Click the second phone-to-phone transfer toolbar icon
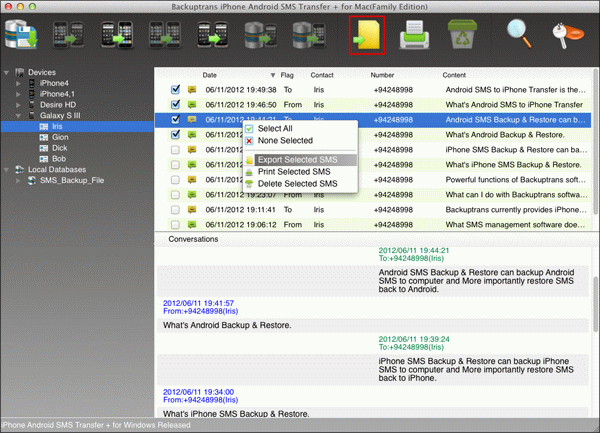The image size is (600, 433). [x=117, y=35]
